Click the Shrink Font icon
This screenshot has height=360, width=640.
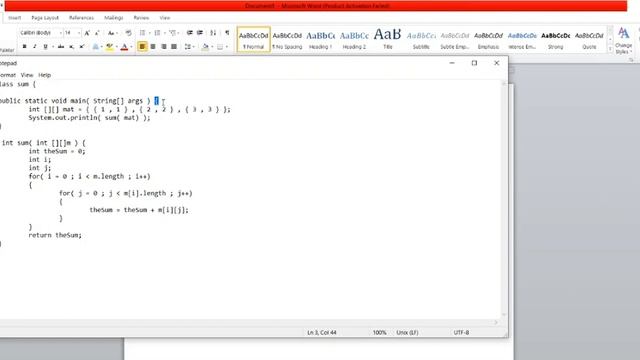(x=97, y=33)
